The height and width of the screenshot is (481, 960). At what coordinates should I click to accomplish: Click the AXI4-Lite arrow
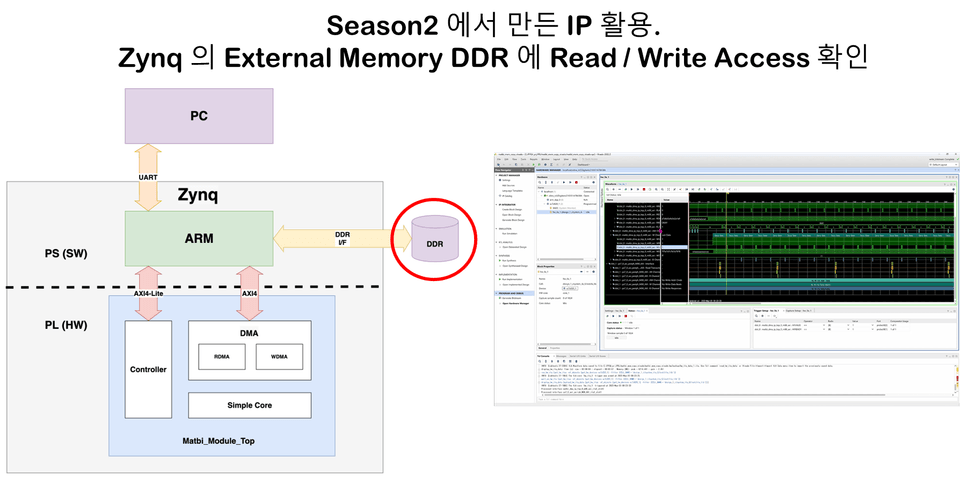coord(148,293)
